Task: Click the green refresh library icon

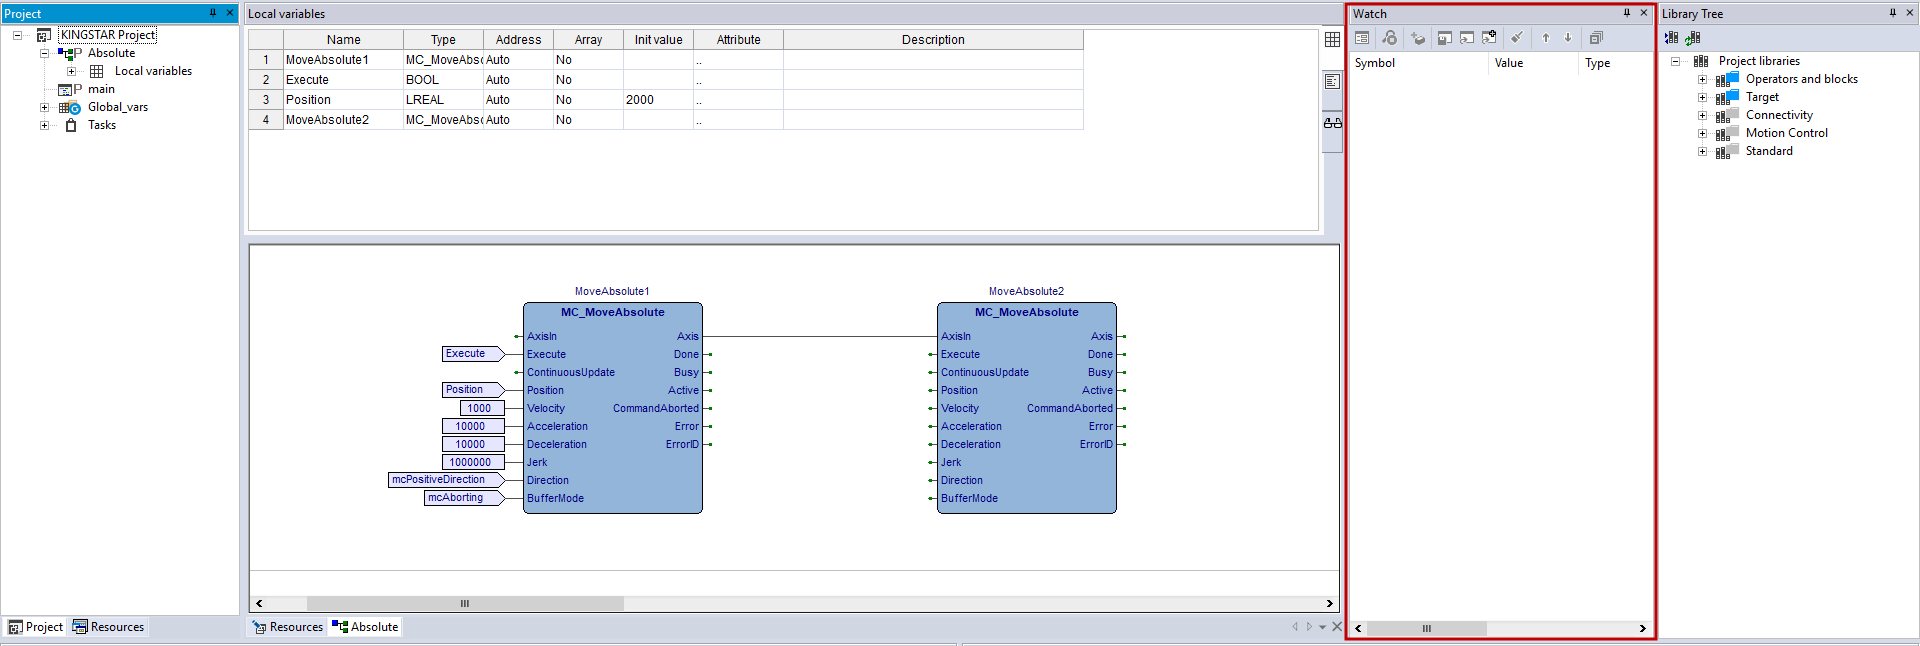Action: point(1692,38)
